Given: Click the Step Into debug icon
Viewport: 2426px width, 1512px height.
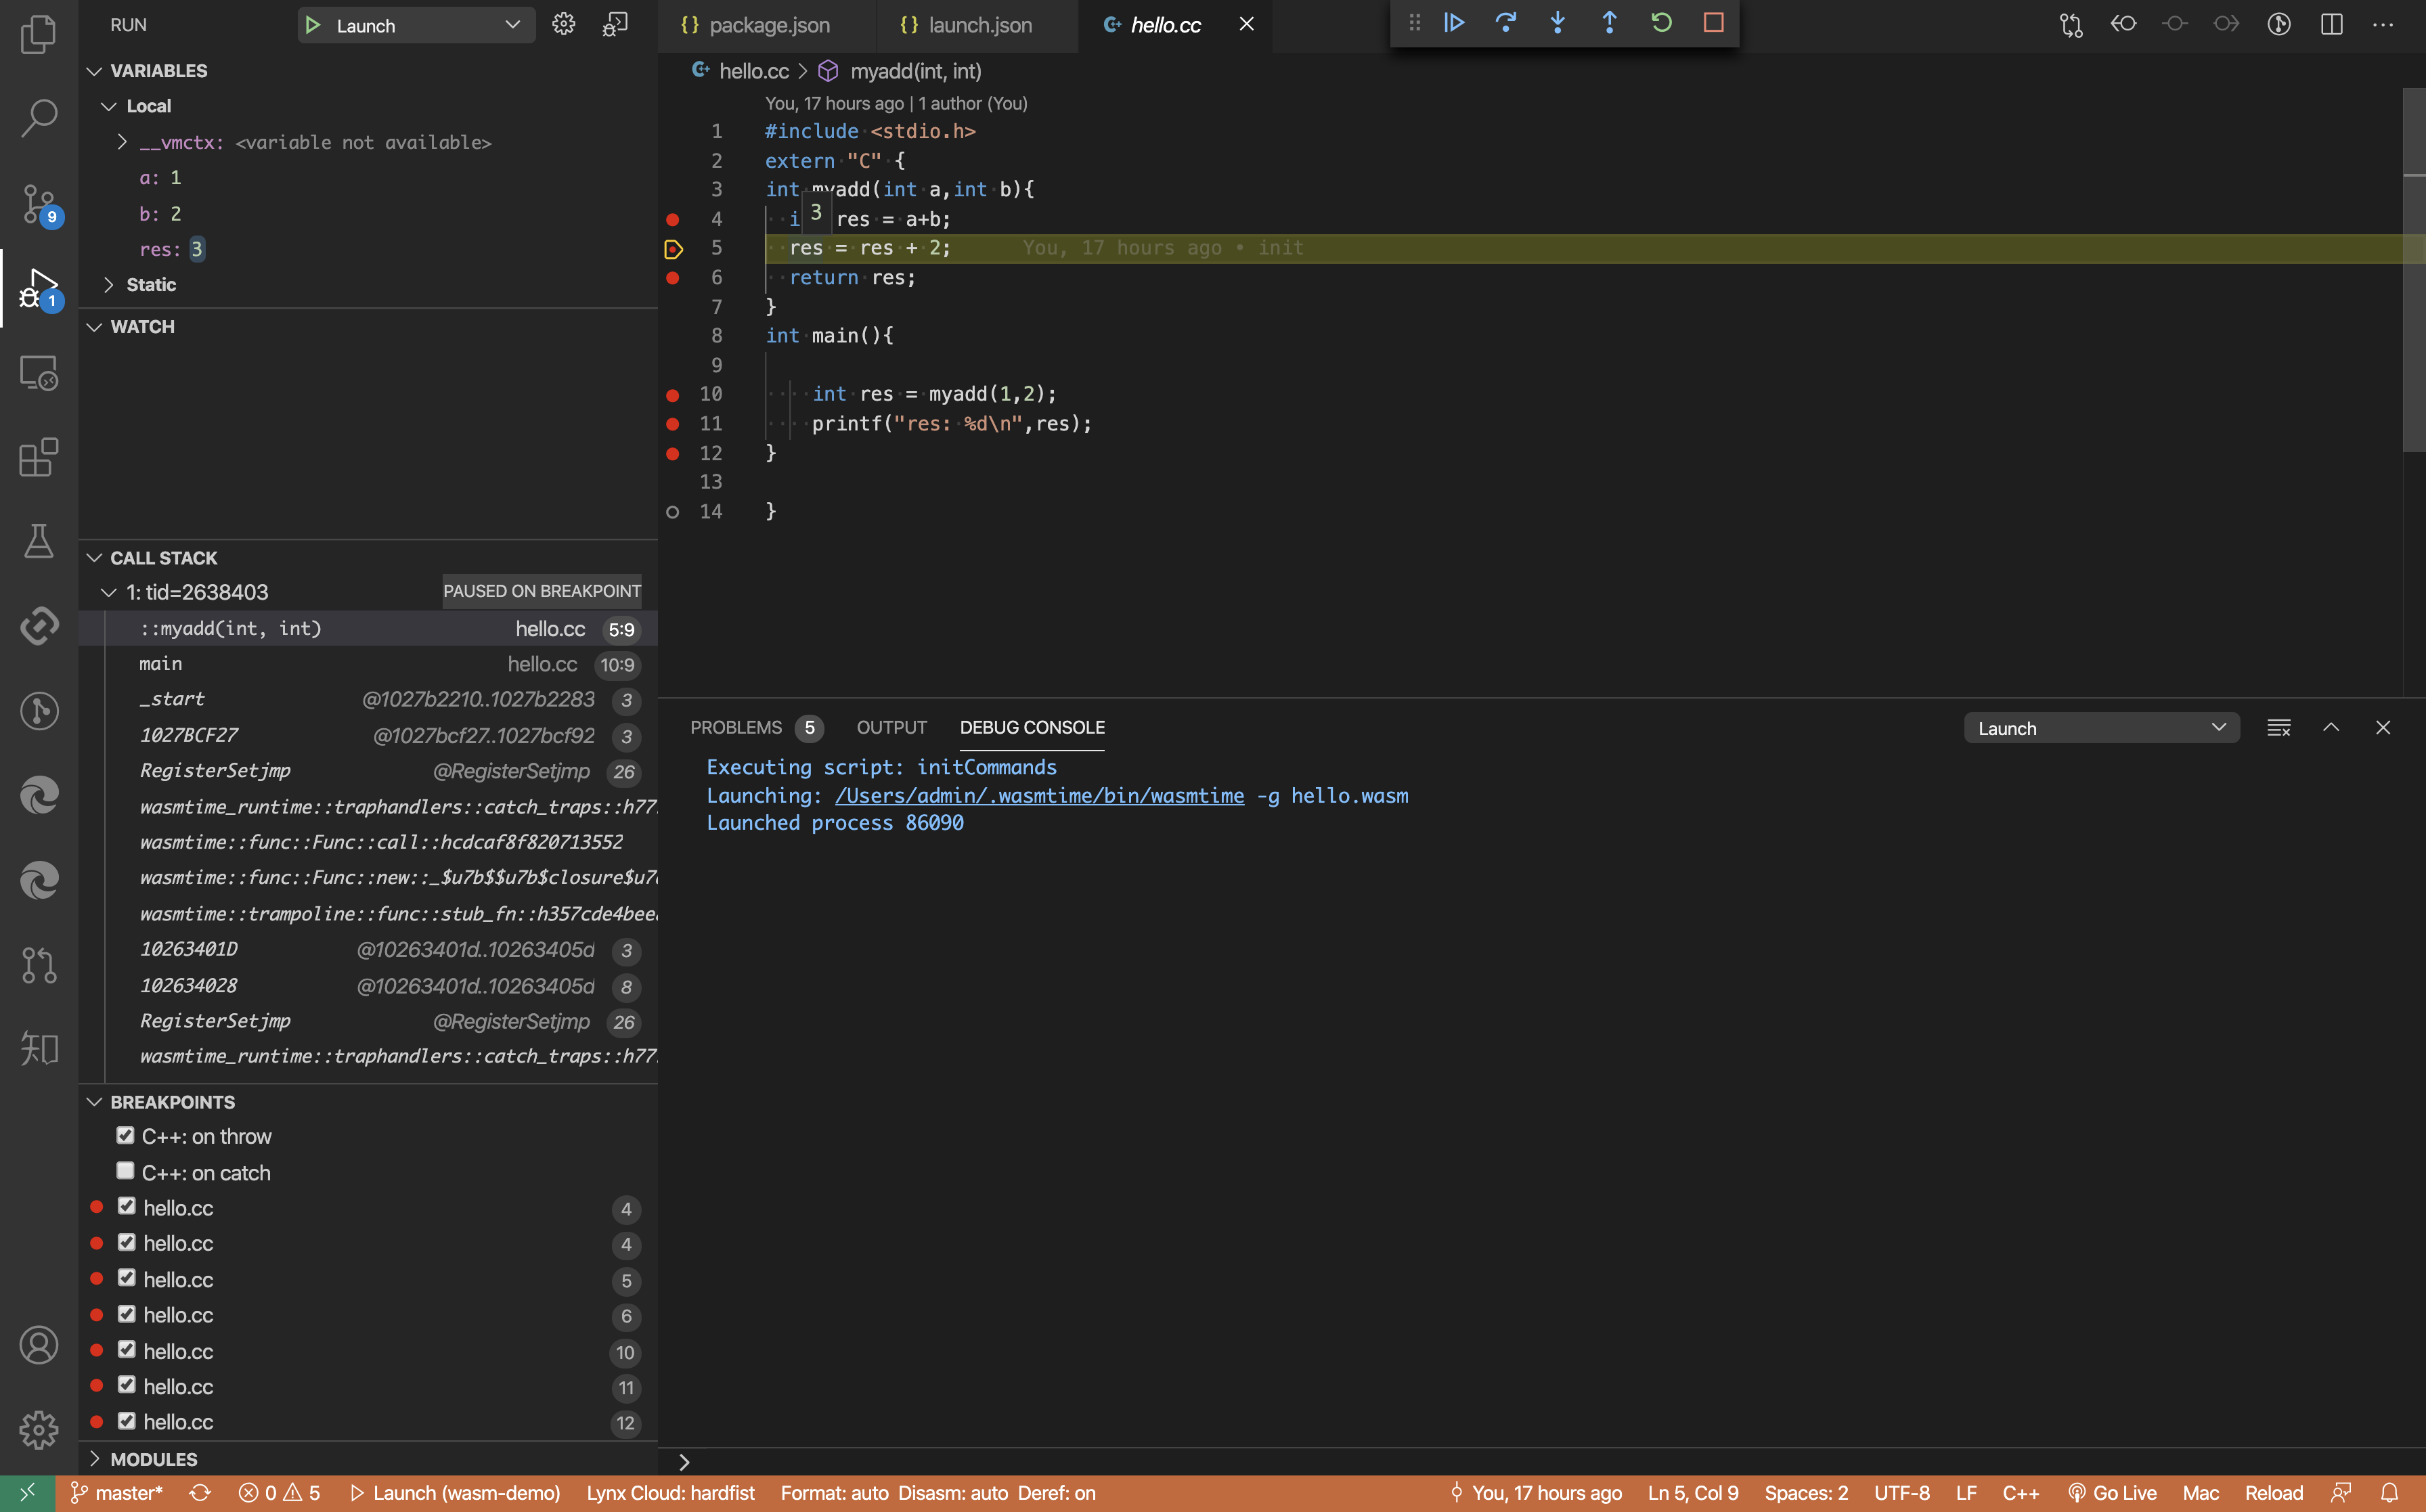Looking at the screenshot, I should tap(1558, 23).
